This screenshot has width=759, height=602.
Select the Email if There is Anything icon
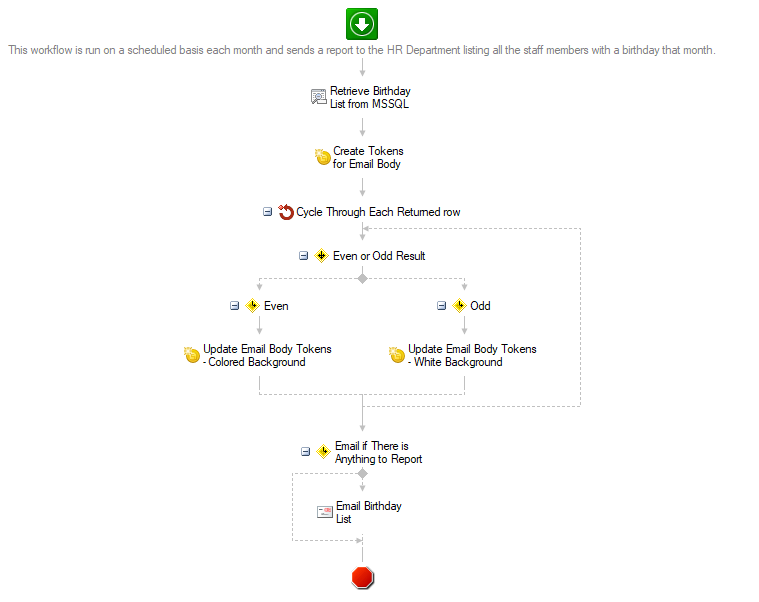click(x=323, y=452)
